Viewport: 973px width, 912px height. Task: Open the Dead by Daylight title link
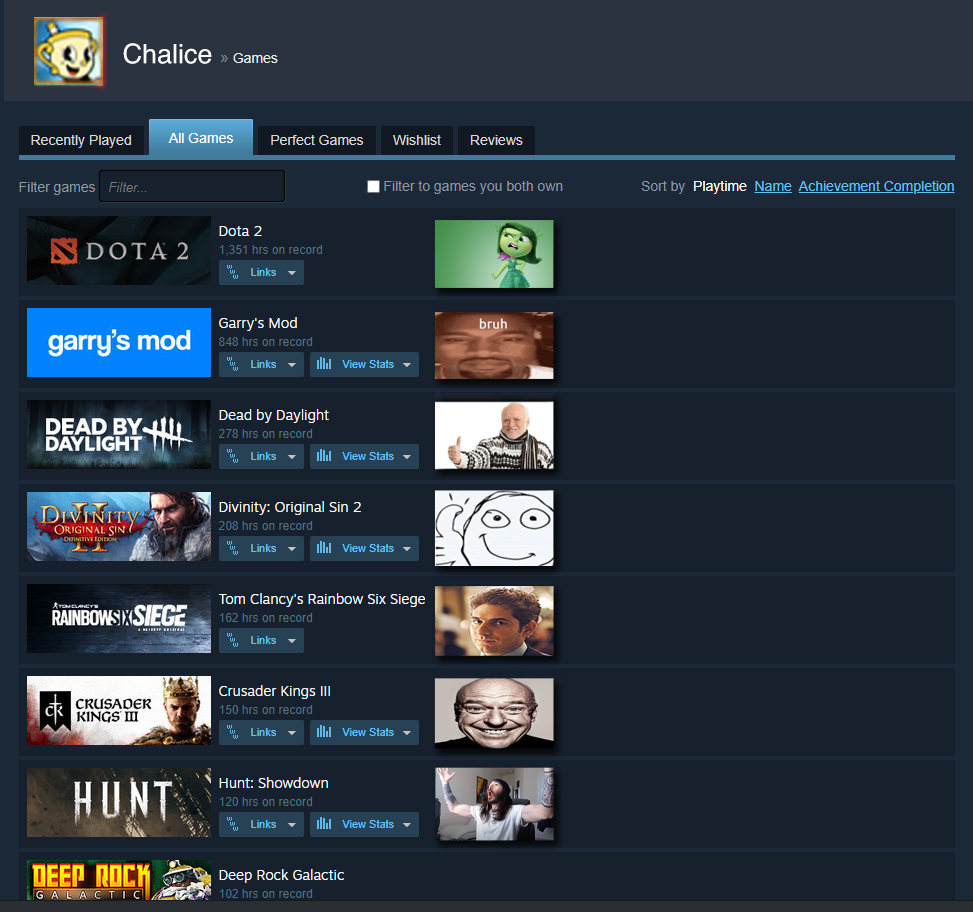[x=274, y=415]
